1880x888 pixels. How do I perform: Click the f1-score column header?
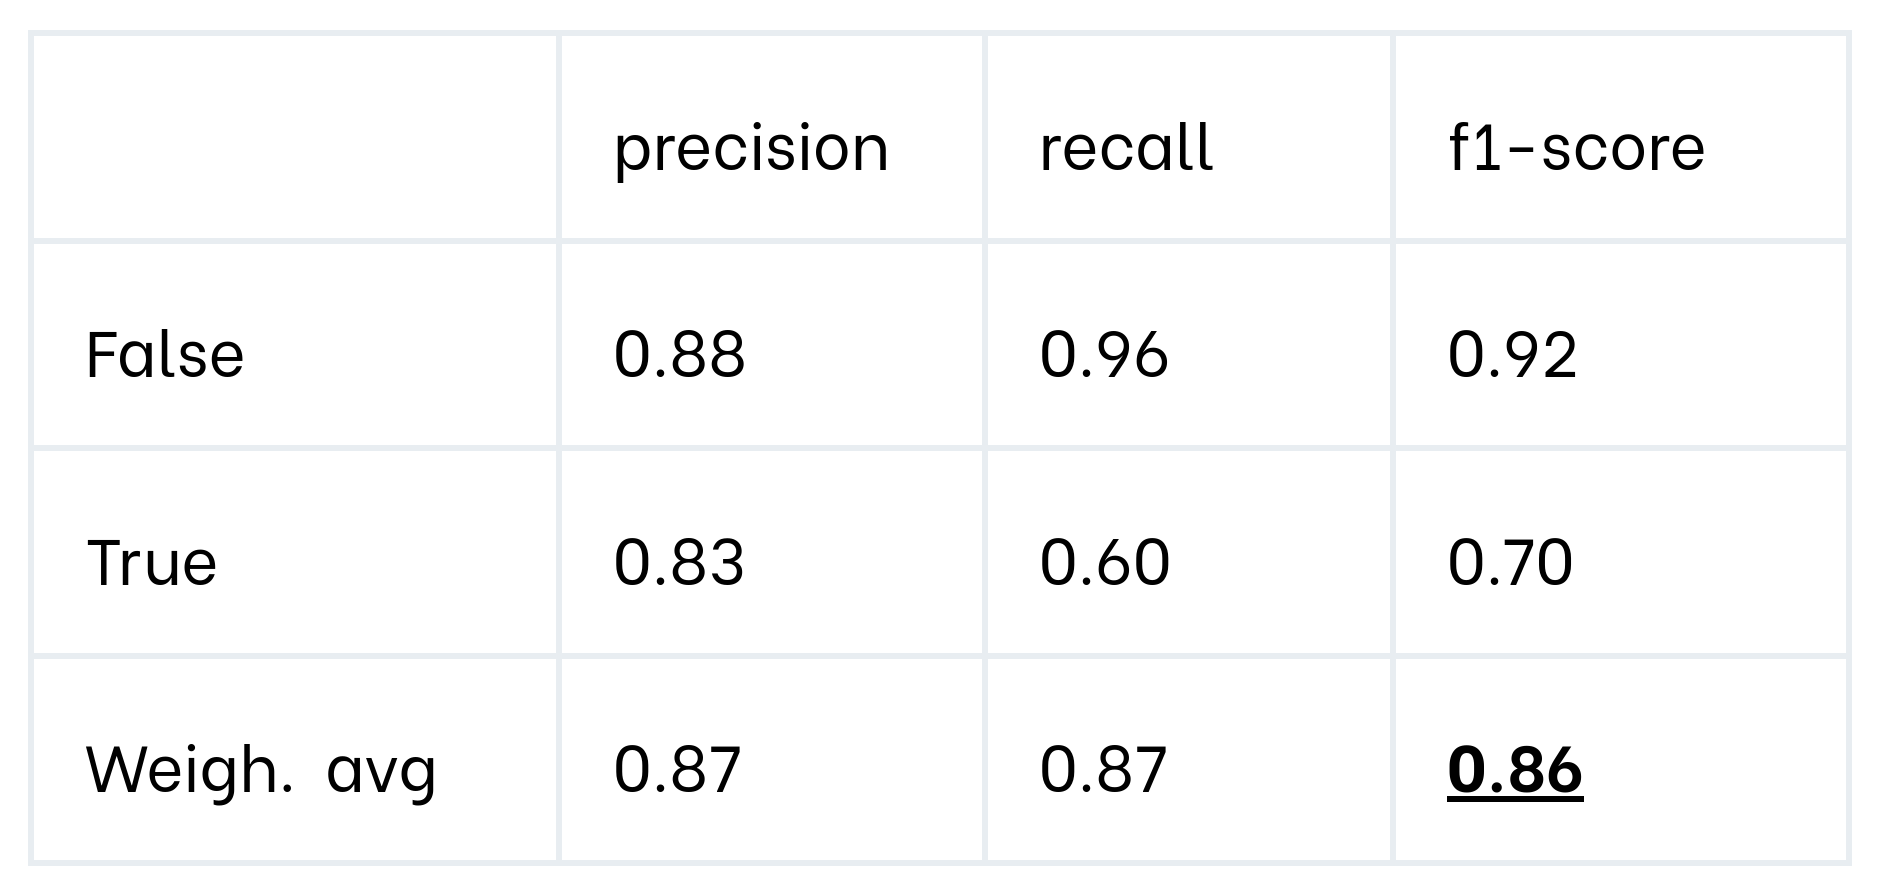pos(1576,147)
